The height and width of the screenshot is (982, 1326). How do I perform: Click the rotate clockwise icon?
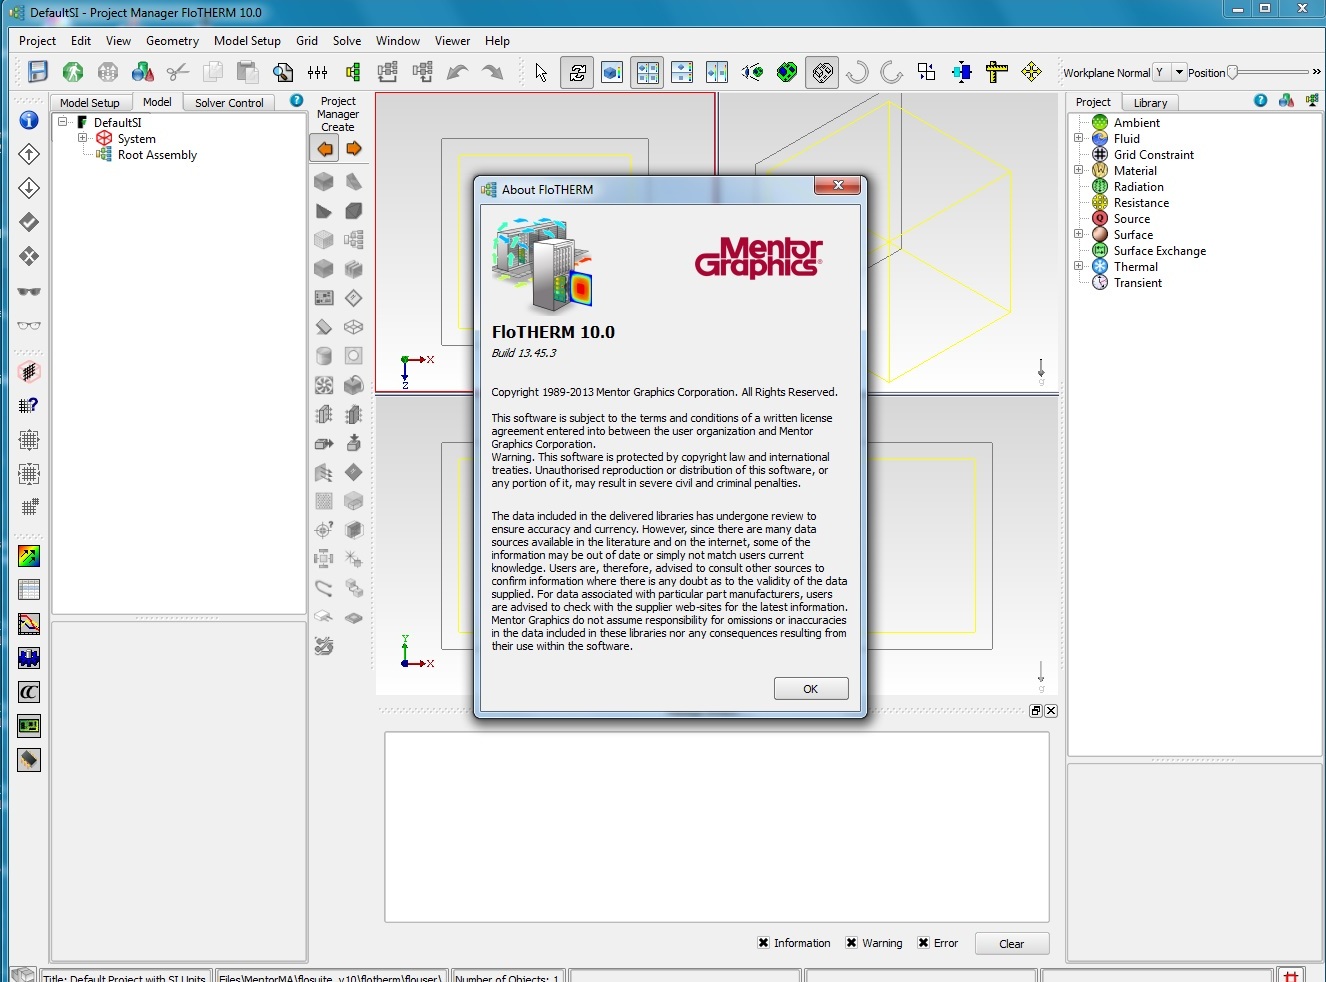[892, 72]
